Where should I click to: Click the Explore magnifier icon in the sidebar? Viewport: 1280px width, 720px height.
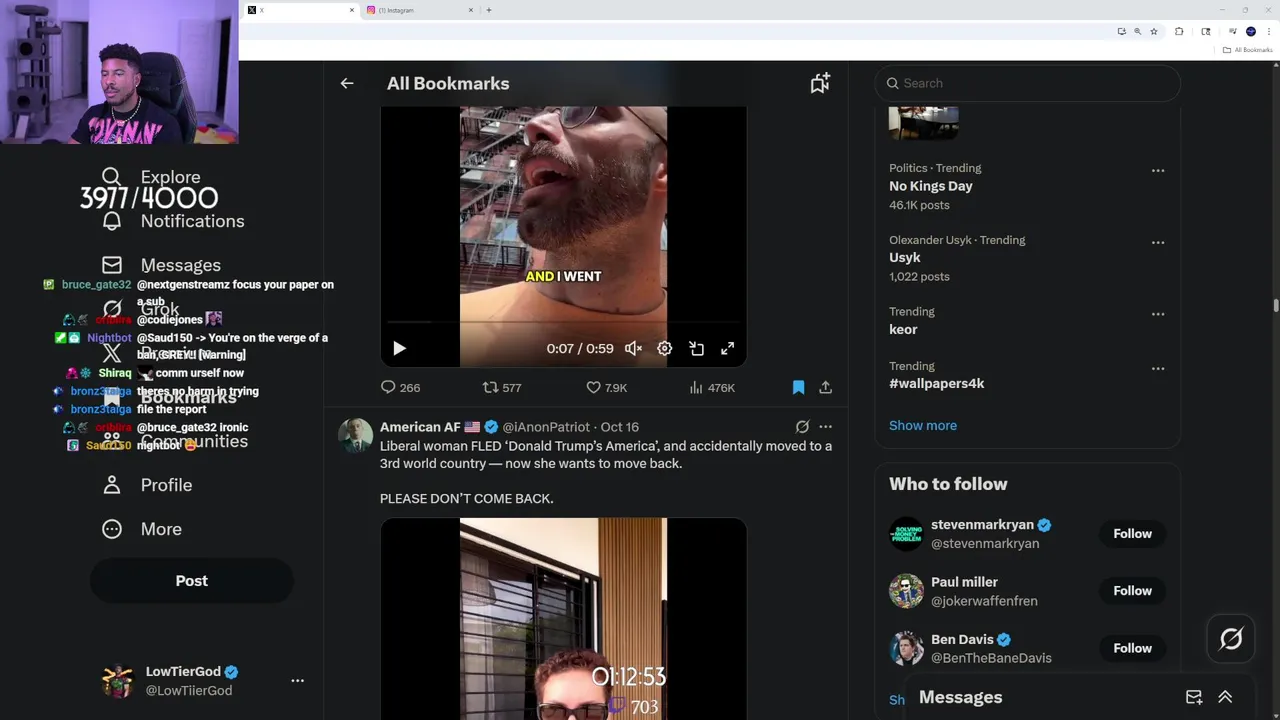pyautogui.click(x=112, y=177)
